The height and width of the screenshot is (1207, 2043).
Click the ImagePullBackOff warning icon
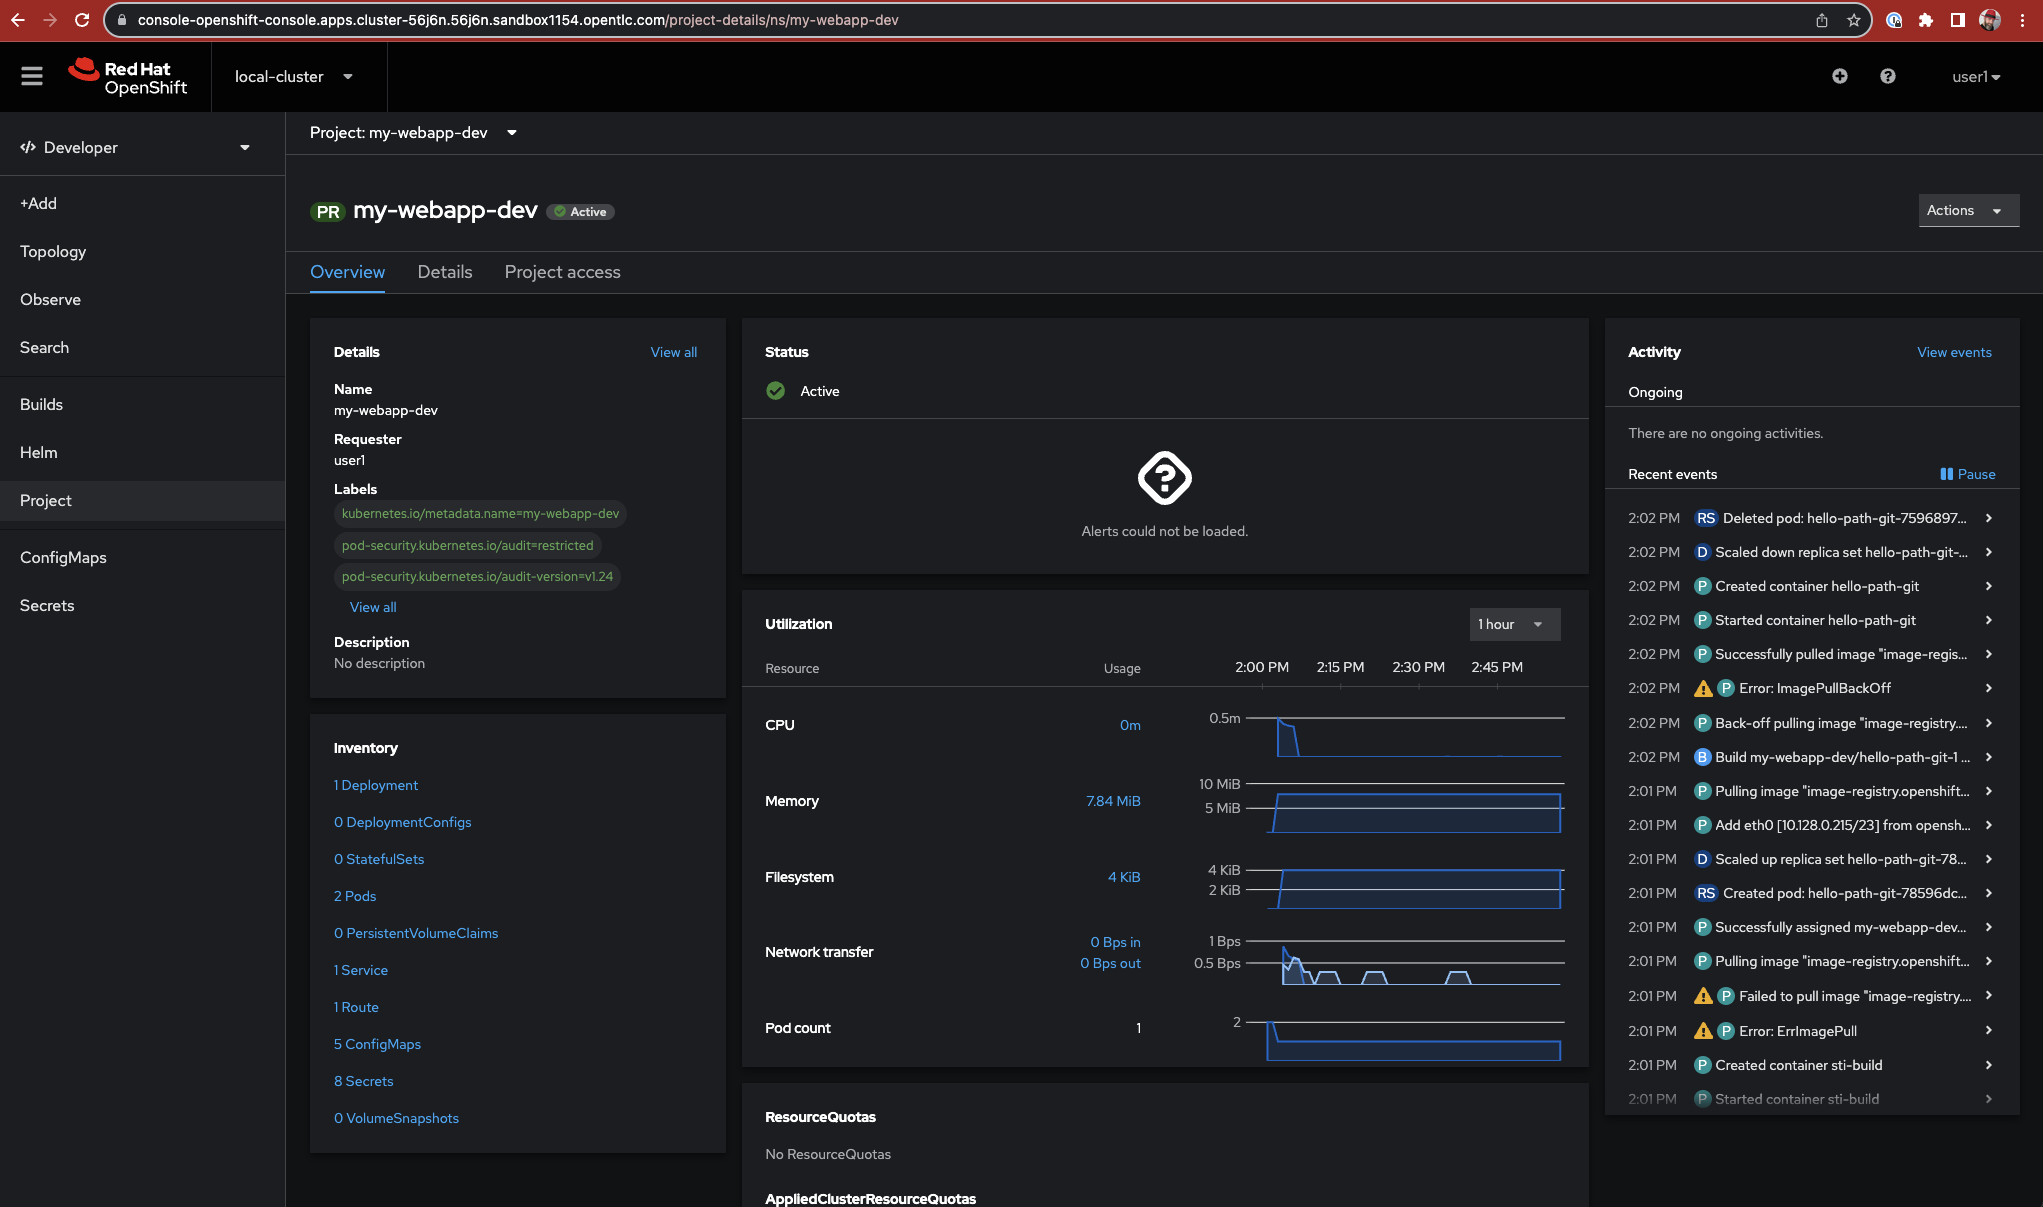pyautogui.click(x=1703, y=689)
